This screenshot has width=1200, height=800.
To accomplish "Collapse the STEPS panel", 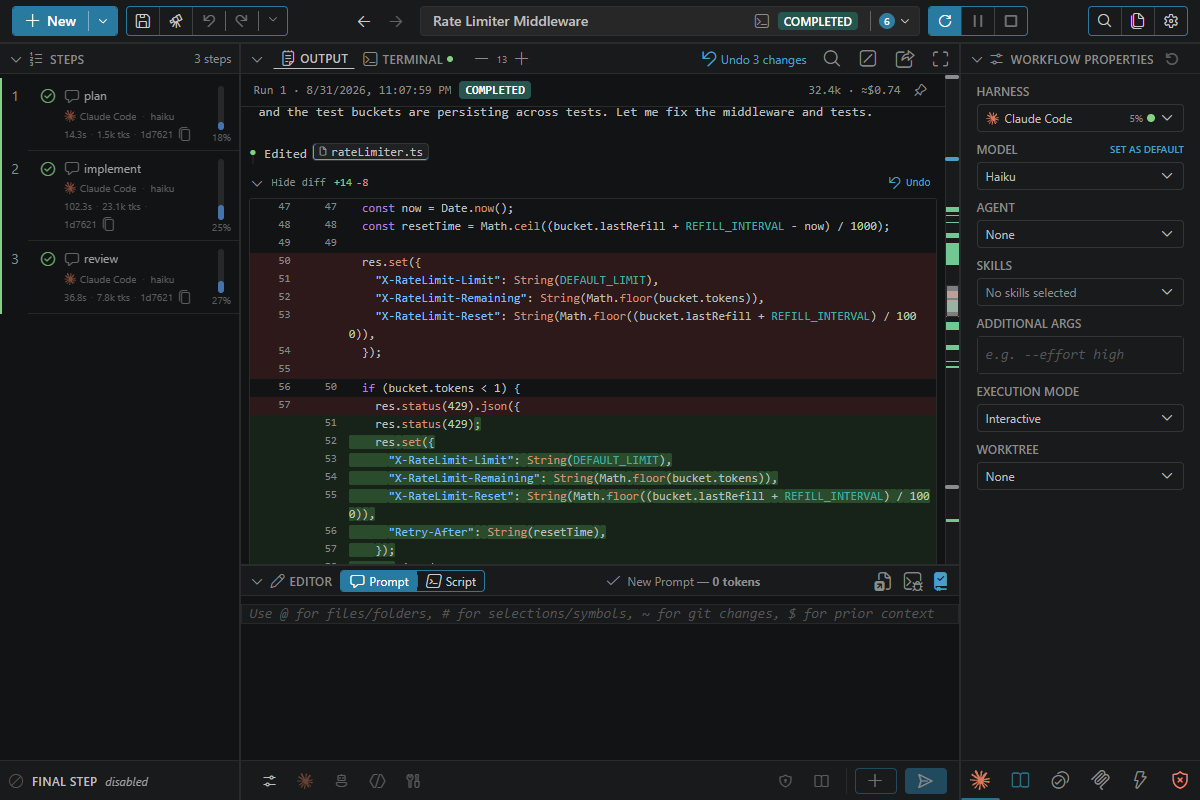I will [15, 59].
